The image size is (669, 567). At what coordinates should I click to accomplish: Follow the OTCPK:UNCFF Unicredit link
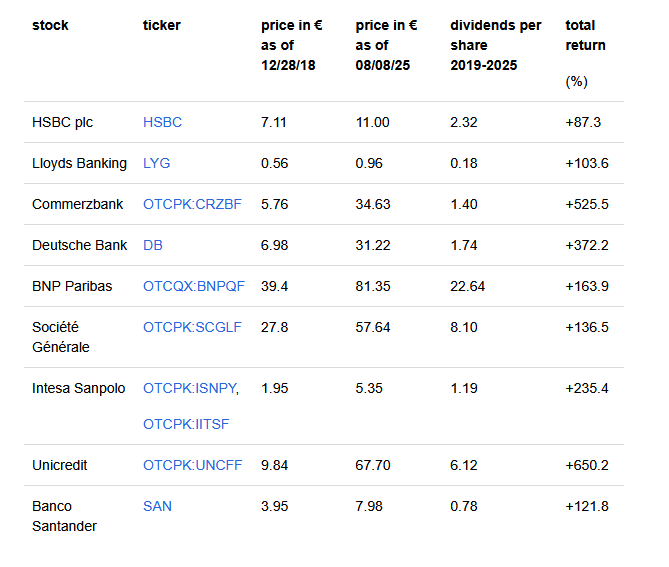[192, 465]
